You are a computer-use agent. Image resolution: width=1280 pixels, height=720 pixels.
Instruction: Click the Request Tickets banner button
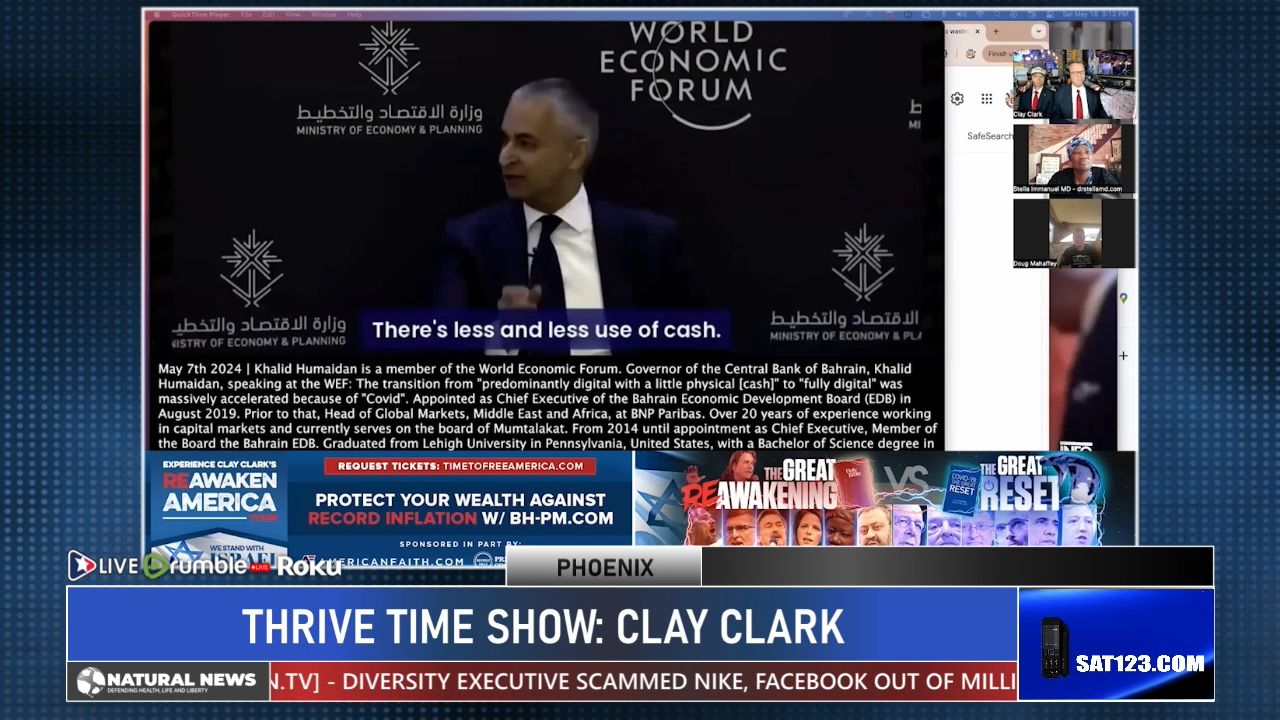click(x=460, y=466)
